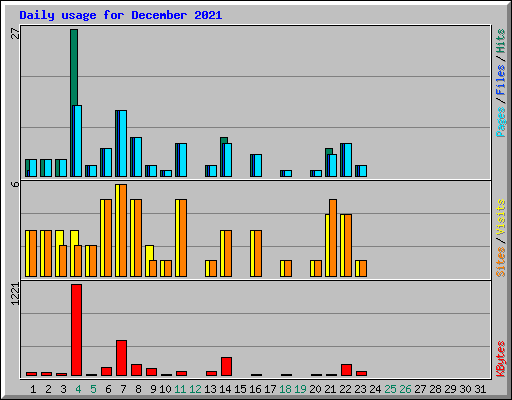Select the orange Sites bar for day 14

click(228, 253)
